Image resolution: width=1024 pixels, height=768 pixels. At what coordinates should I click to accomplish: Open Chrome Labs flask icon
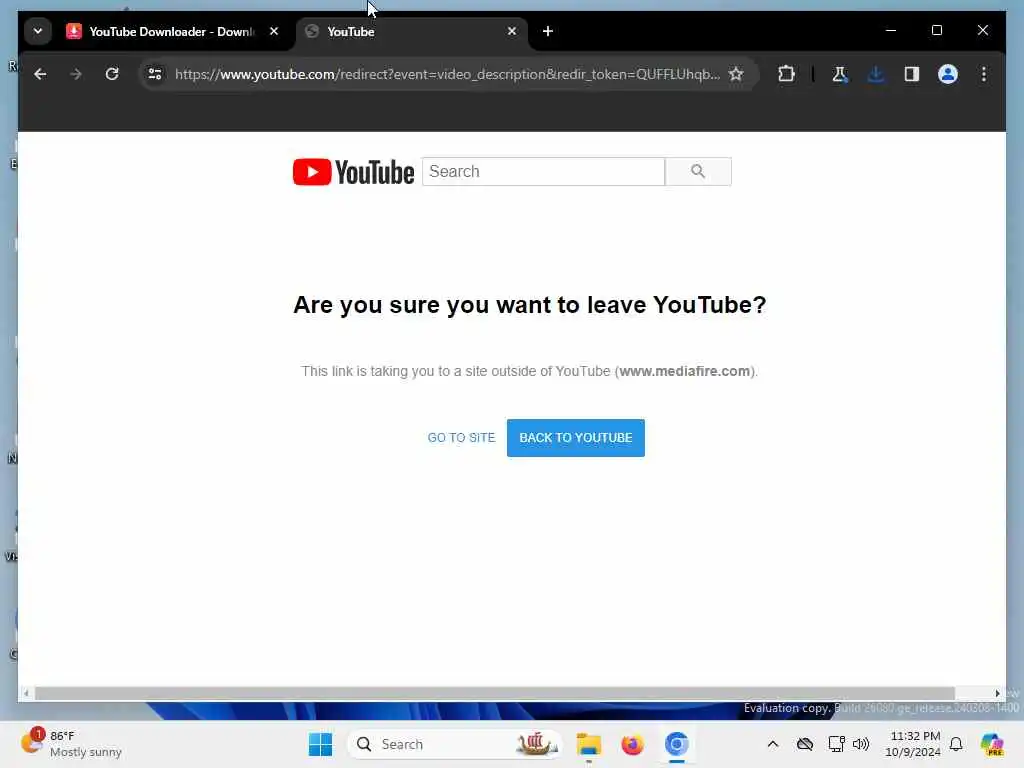[x=840, y=74]
